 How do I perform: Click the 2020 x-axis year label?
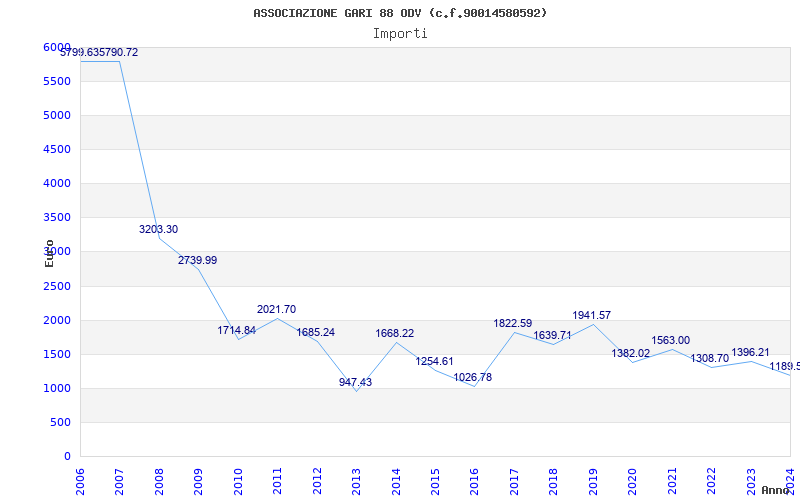[632, 482]
